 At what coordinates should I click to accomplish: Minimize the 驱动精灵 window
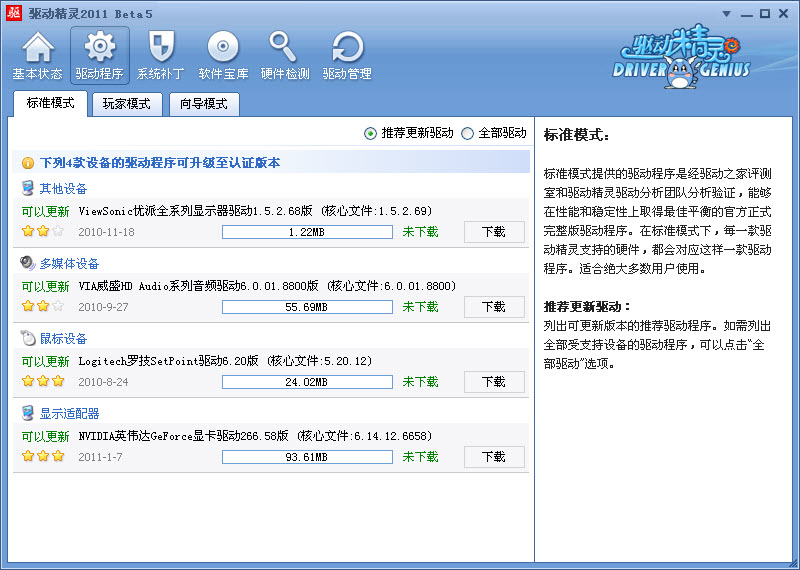tap(746, 14)
